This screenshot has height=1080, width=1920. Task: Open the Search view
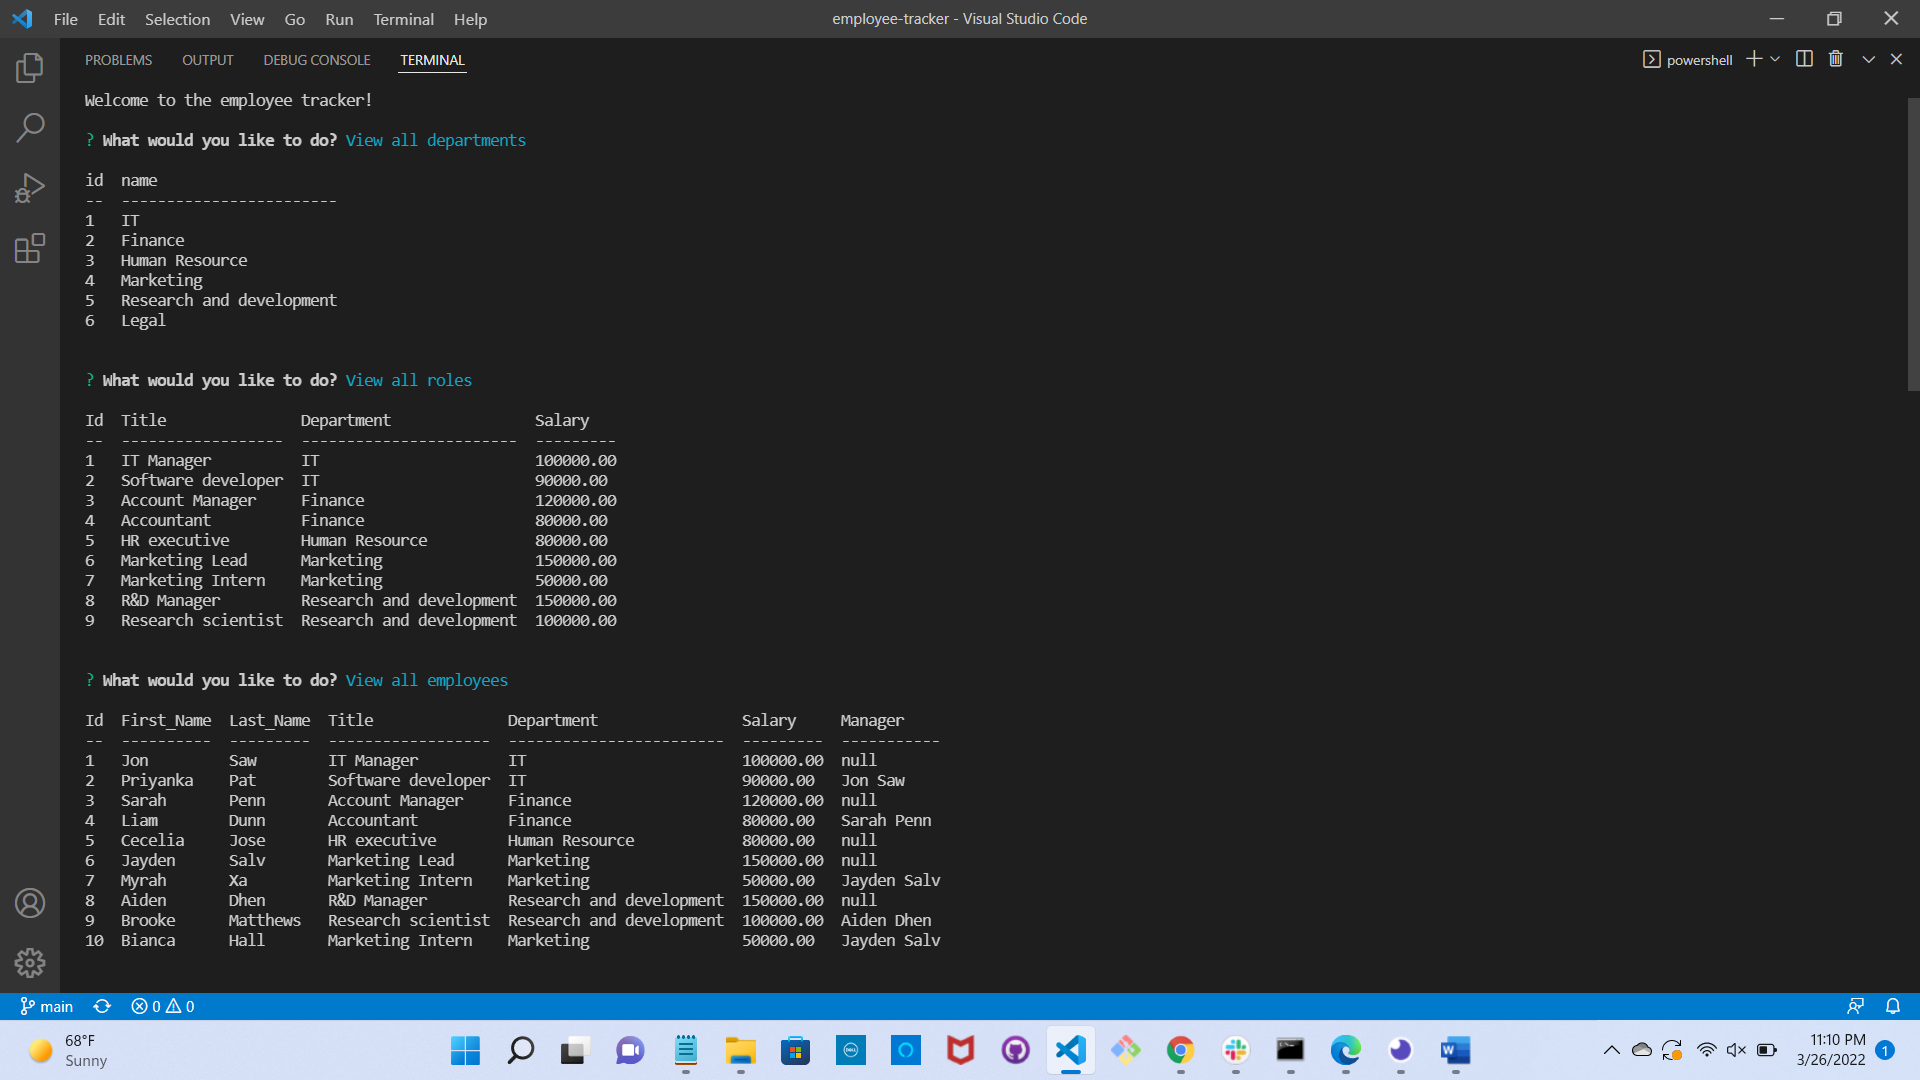pyautogui.click(x=29, y=127)
